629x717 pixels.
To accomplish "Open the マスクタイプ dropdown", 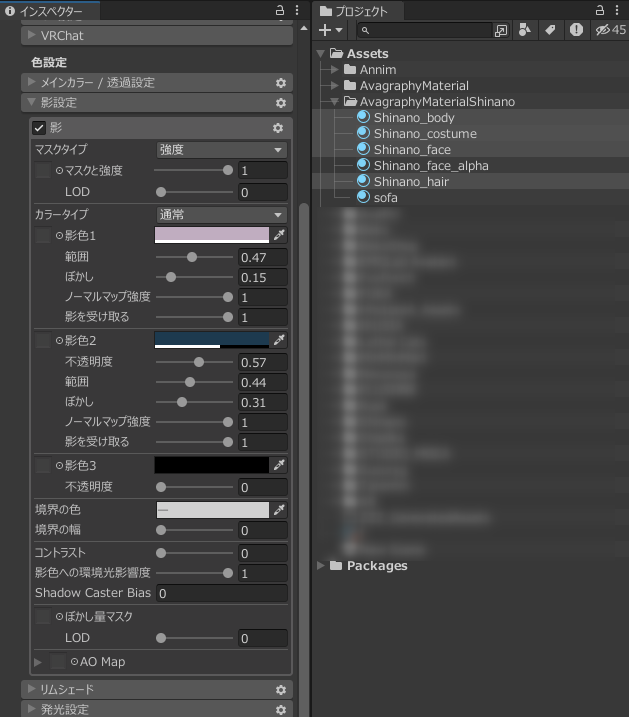I will click(x=222, y=150).
